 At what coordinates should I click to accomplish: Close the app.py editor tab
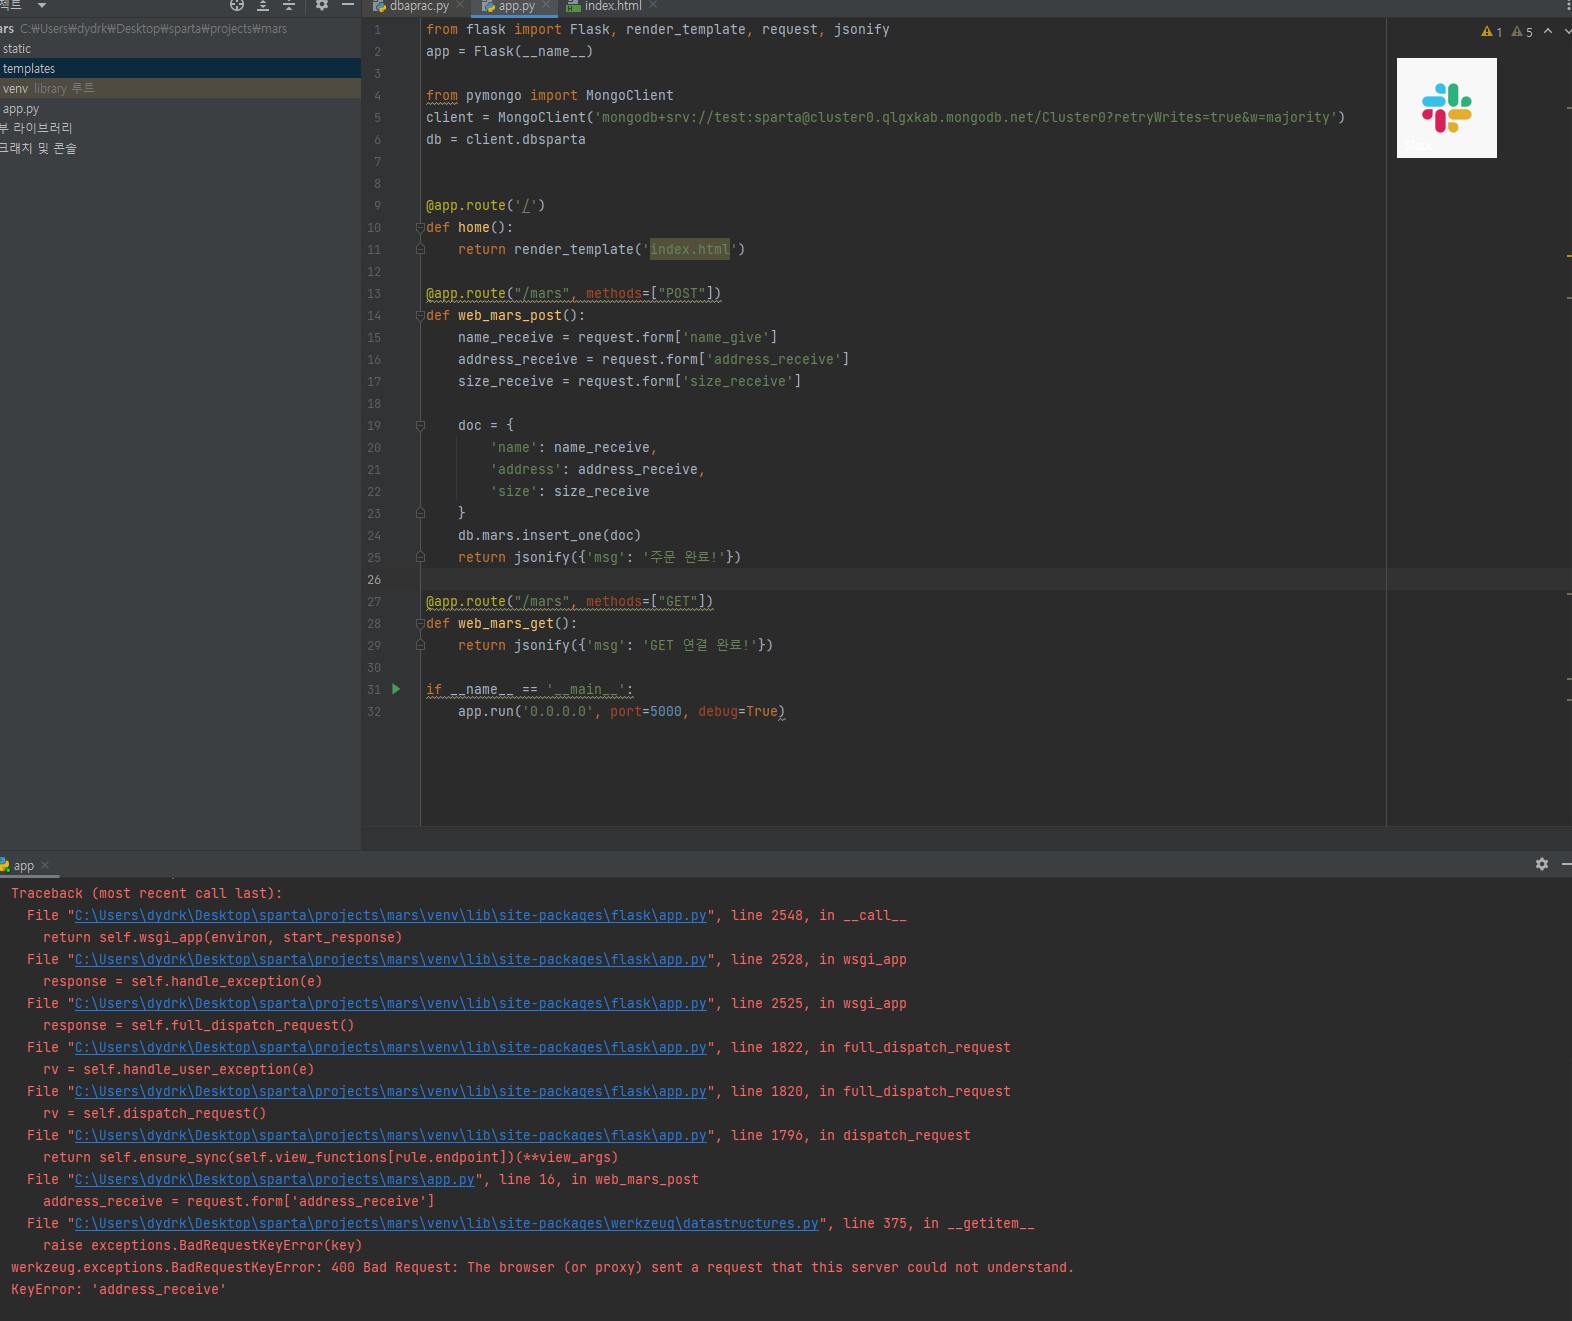546,6
